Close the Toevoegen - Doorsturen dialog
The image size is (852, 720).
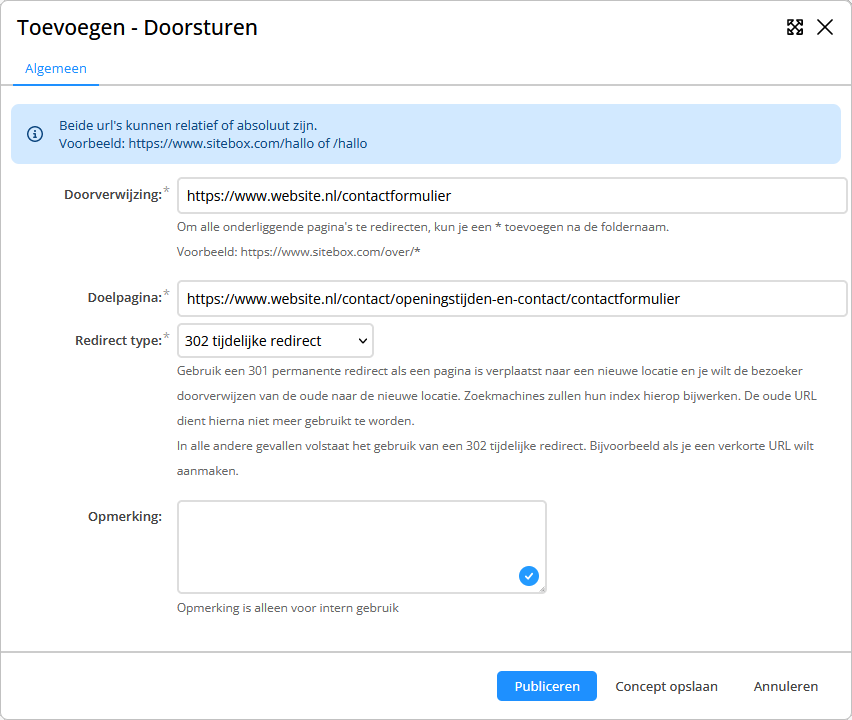[825, 27]
